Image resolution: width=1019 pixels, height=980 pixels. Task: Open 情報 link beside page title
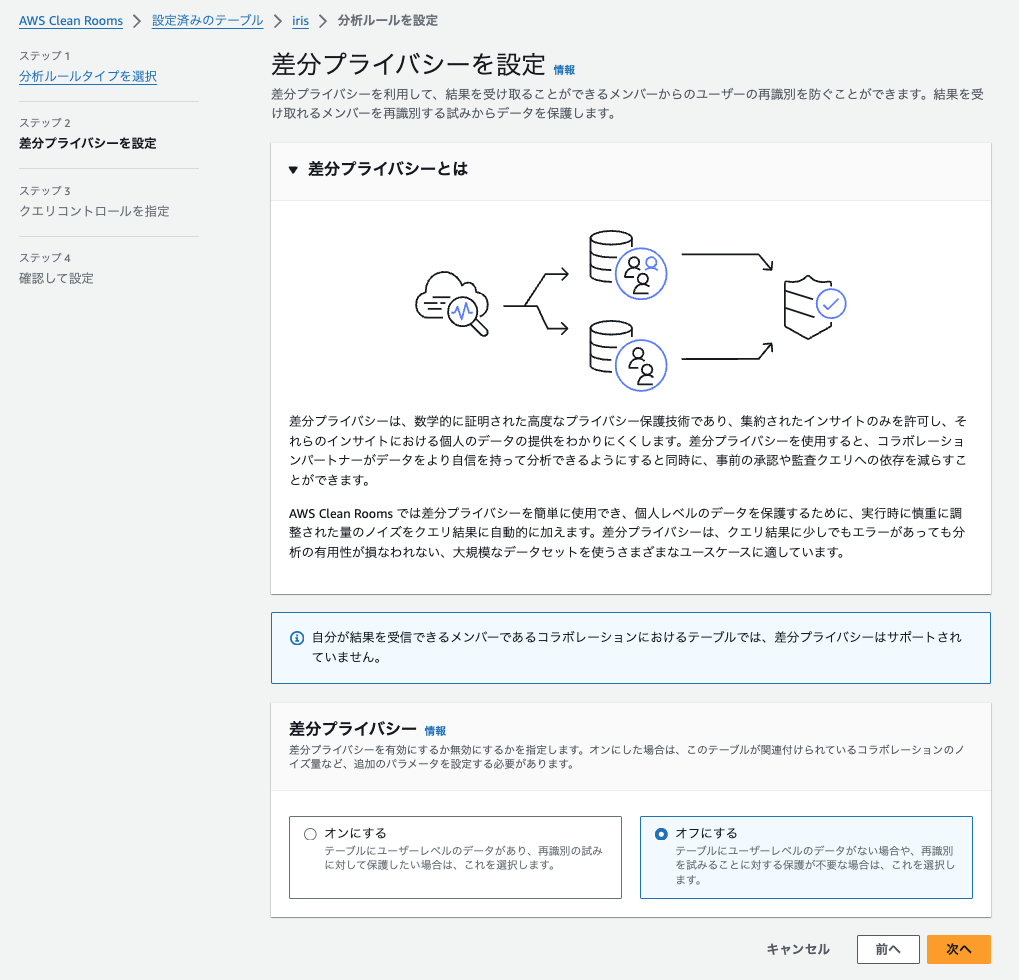click(x=564, y=70)
